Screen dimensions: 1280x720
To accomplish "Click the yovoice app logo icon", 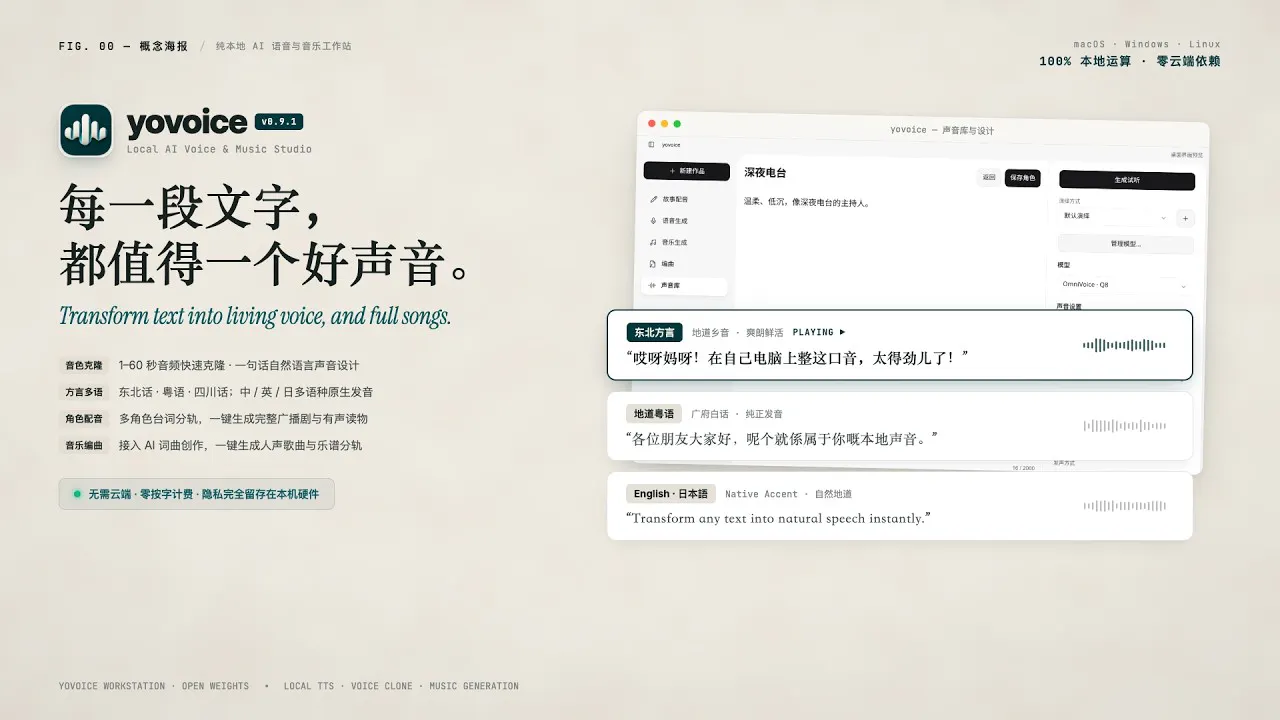I will 86,130.
